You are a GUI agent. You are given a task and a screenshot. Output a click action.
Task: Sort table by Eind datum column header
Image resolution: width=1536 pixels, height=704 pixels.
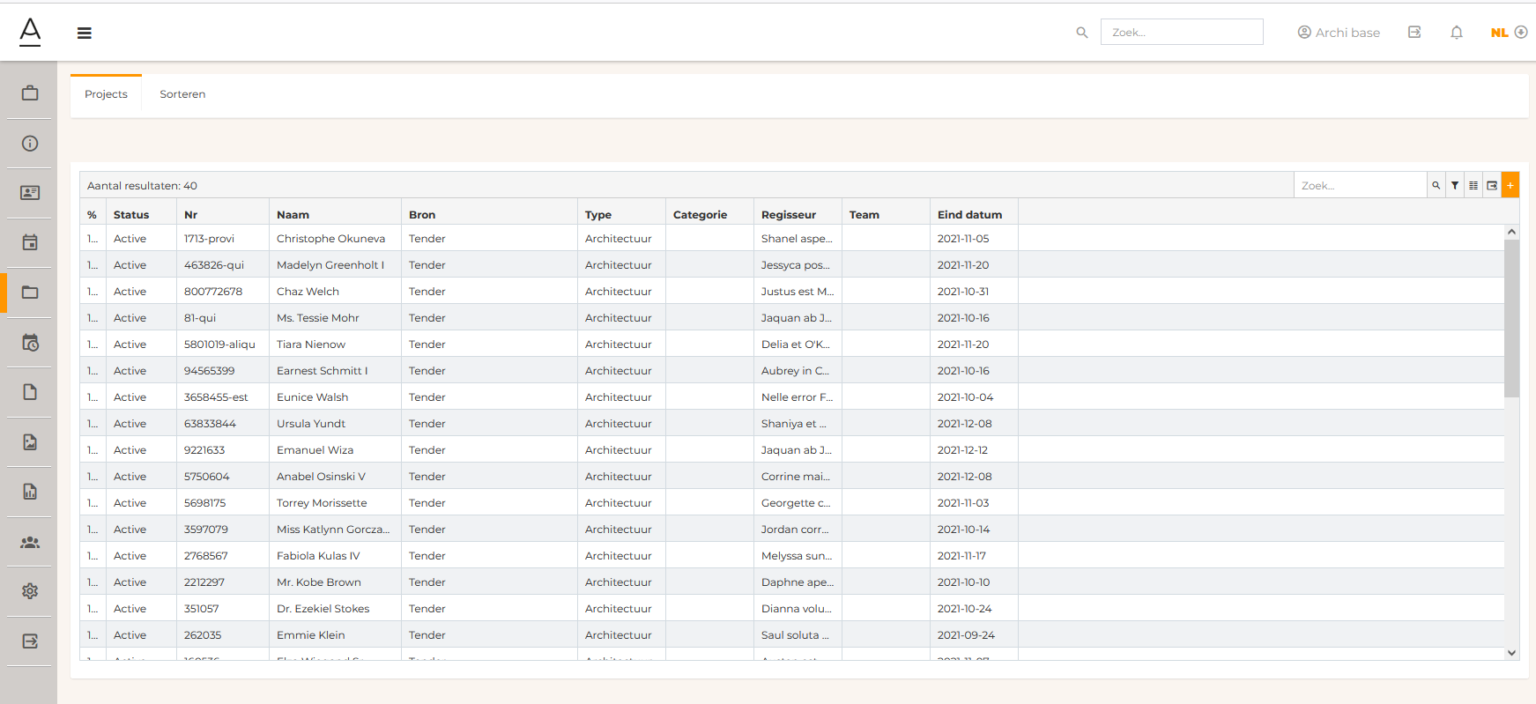click(969, 214)
